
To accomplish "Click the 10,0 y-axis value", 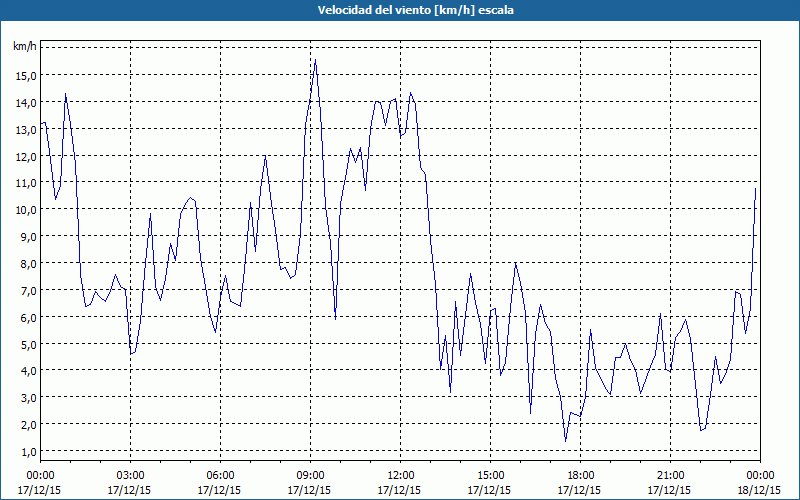I will (26, 210).
